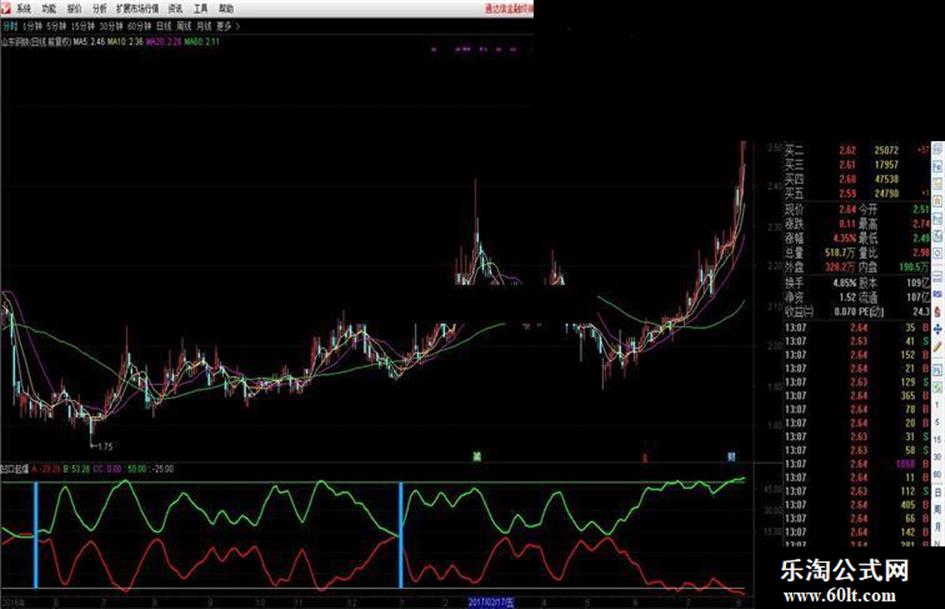Click the 涨幅 value 4.35%
The width and height of the screenshot is (945, 609).
click(844, 238)
